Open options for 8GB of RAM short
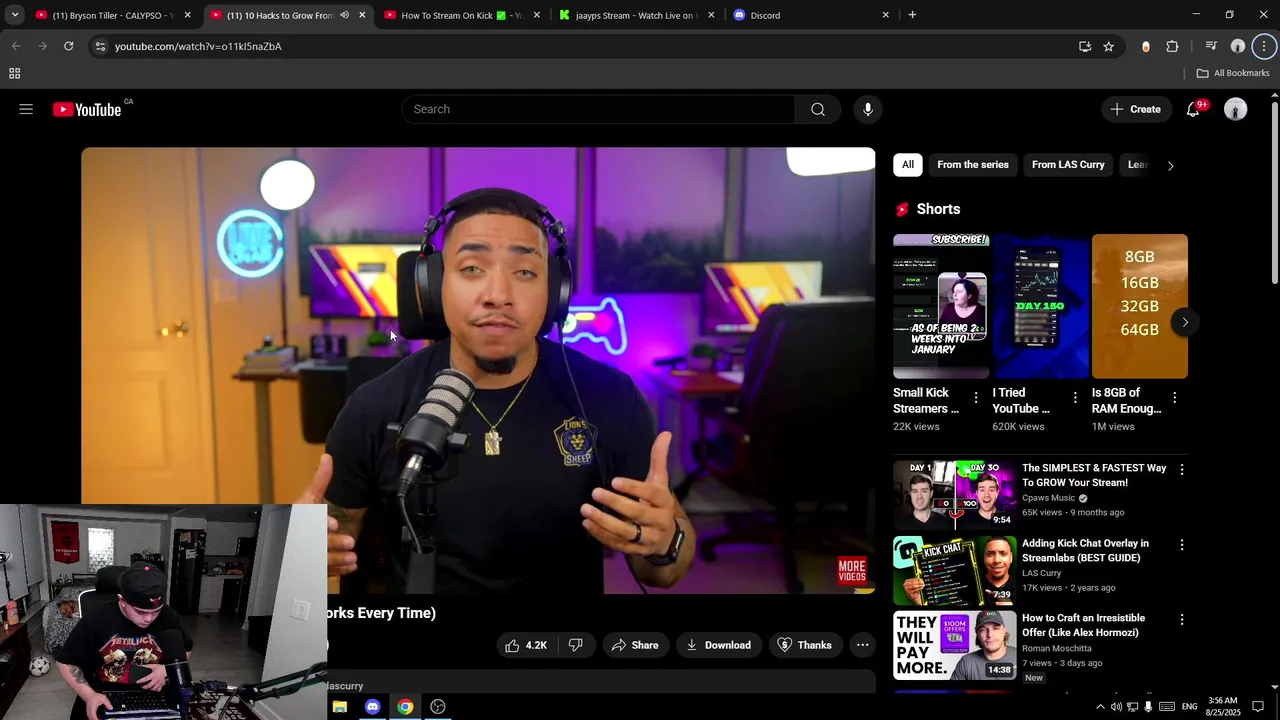 [x=1174, y=398]
